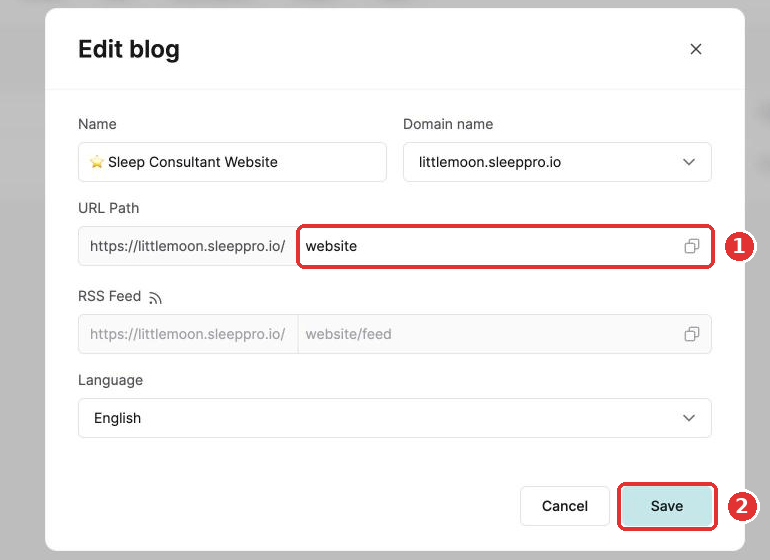
Task: Cancel editing the blog
Action: click(565, 506)
